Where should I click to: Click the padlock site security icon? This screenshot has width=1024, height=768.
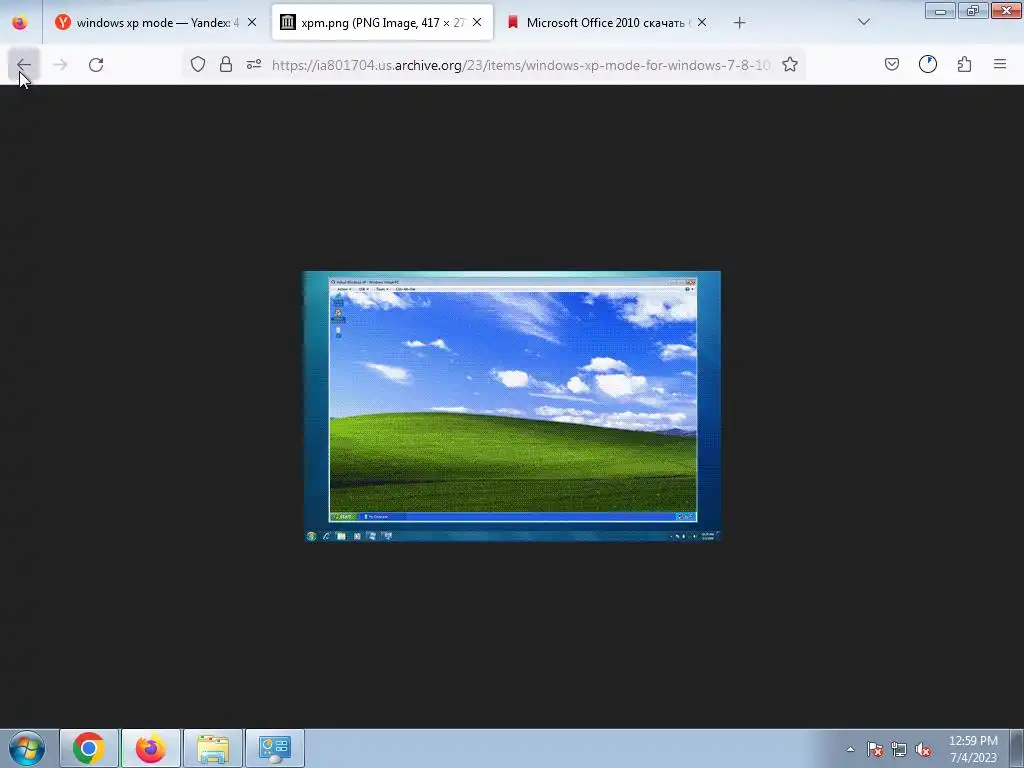click(226, 64)
